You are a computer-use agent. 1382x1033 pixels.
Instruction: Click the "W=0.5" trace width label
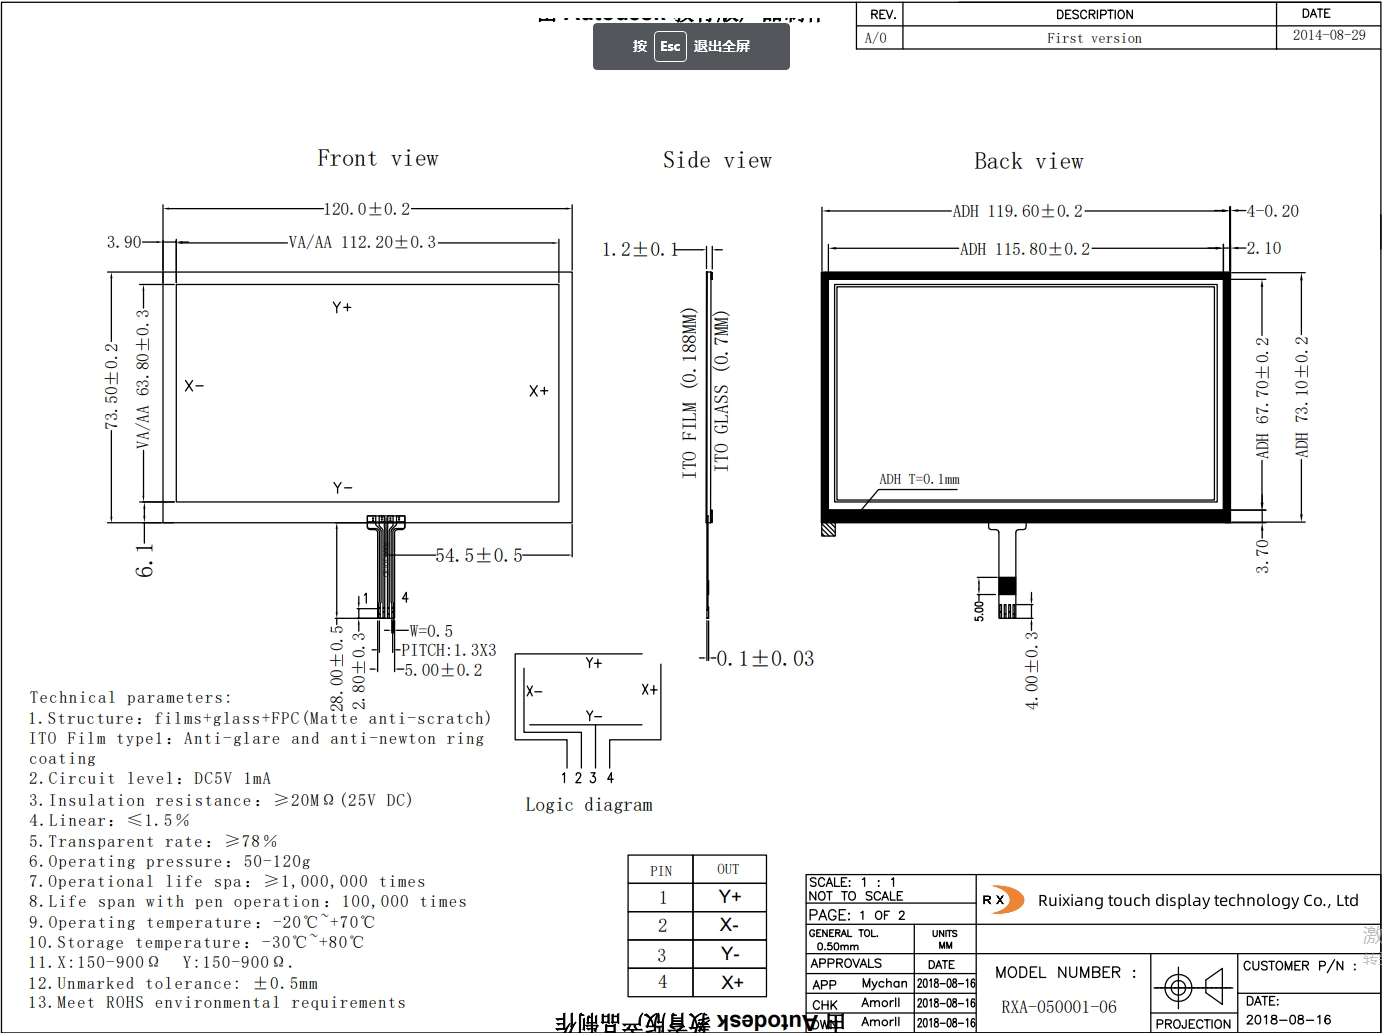coord(431,631)
